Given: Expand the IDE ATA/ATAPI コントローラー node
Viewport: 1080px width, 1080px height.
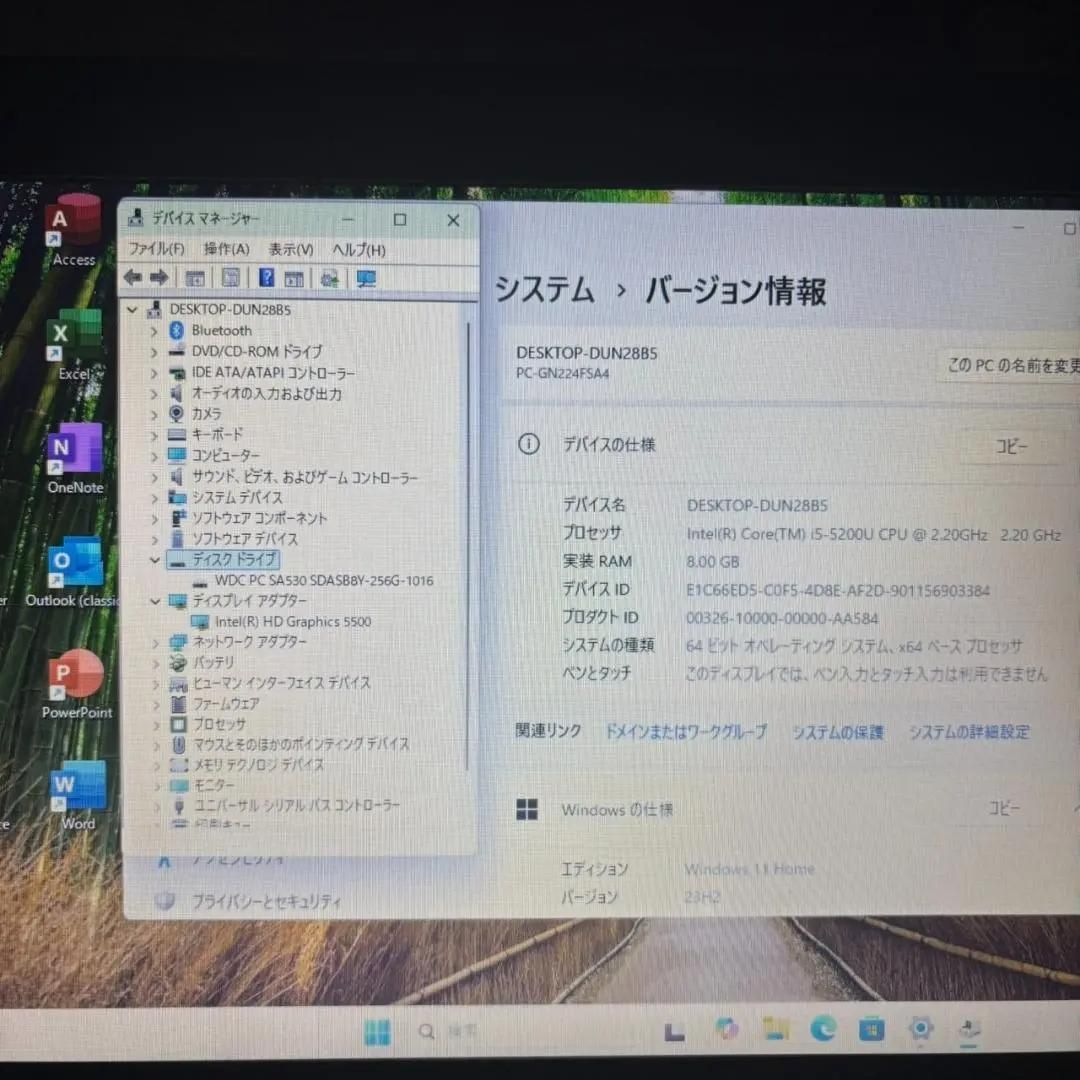Looking at the screenshot, I should (x=154, y=373).
